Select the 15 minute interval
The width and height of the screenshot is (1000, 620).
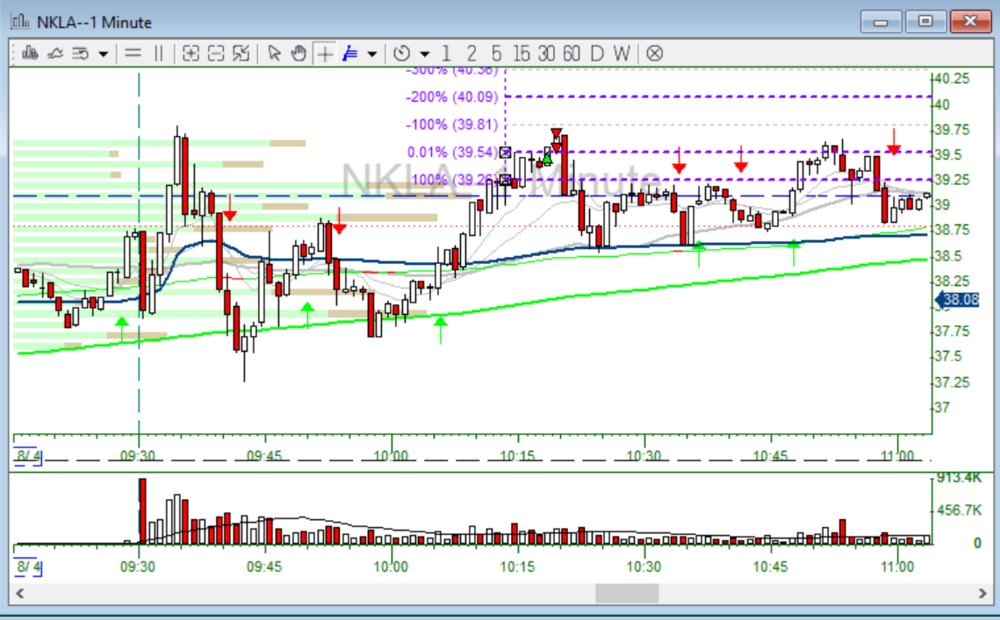click(x=522, y=53)
